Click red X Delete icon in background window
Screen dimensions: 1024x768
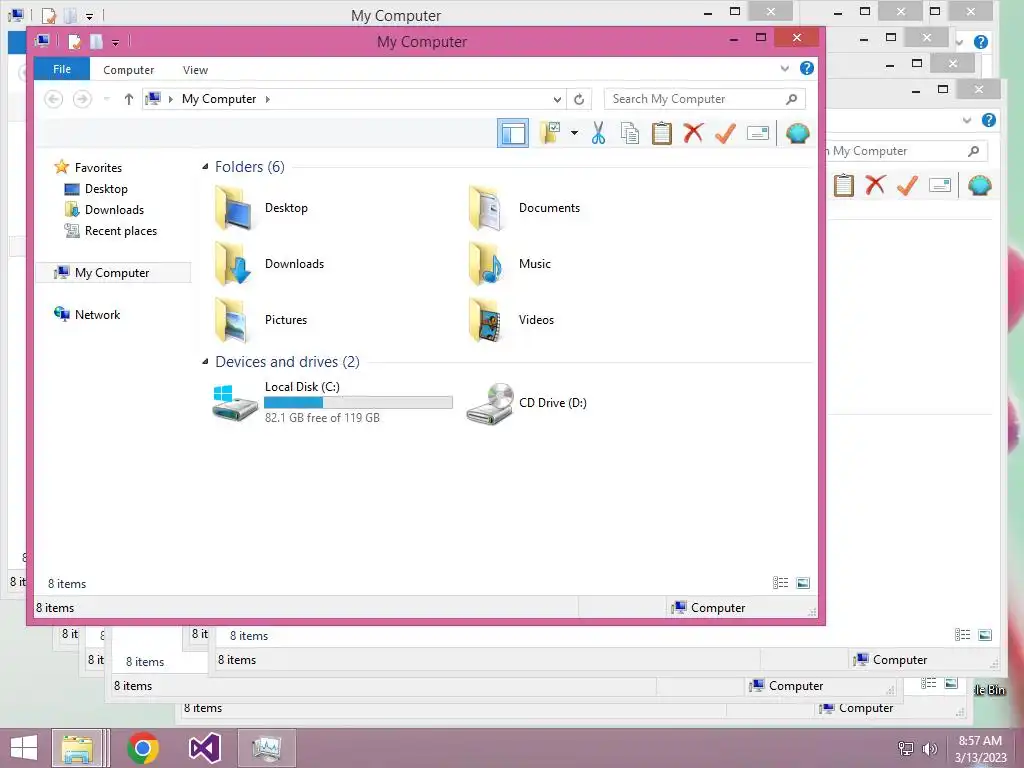pyautogui.click(x=876, y=185)
